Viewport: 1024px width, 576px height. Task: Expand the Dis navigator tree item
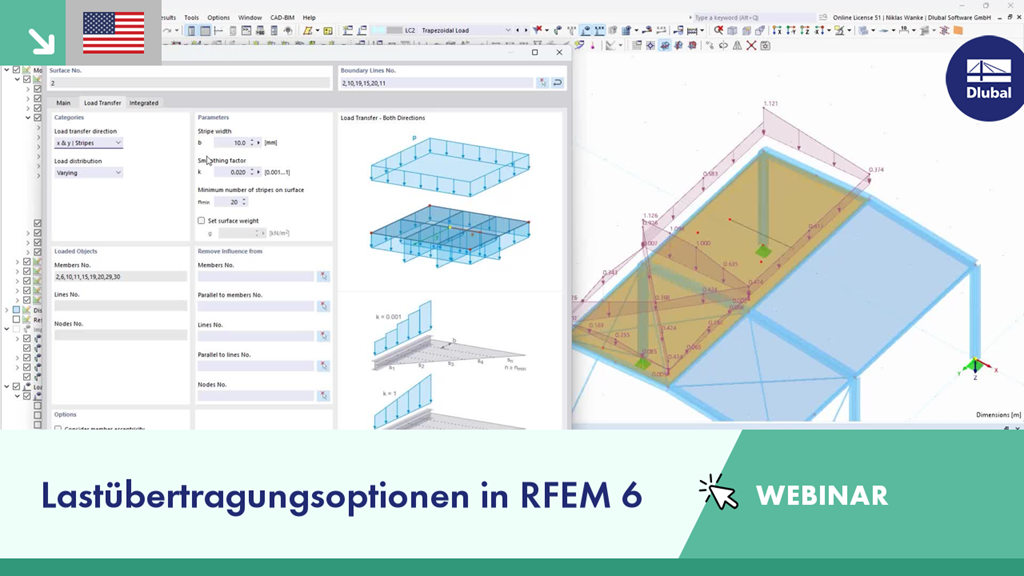(7, 310)
